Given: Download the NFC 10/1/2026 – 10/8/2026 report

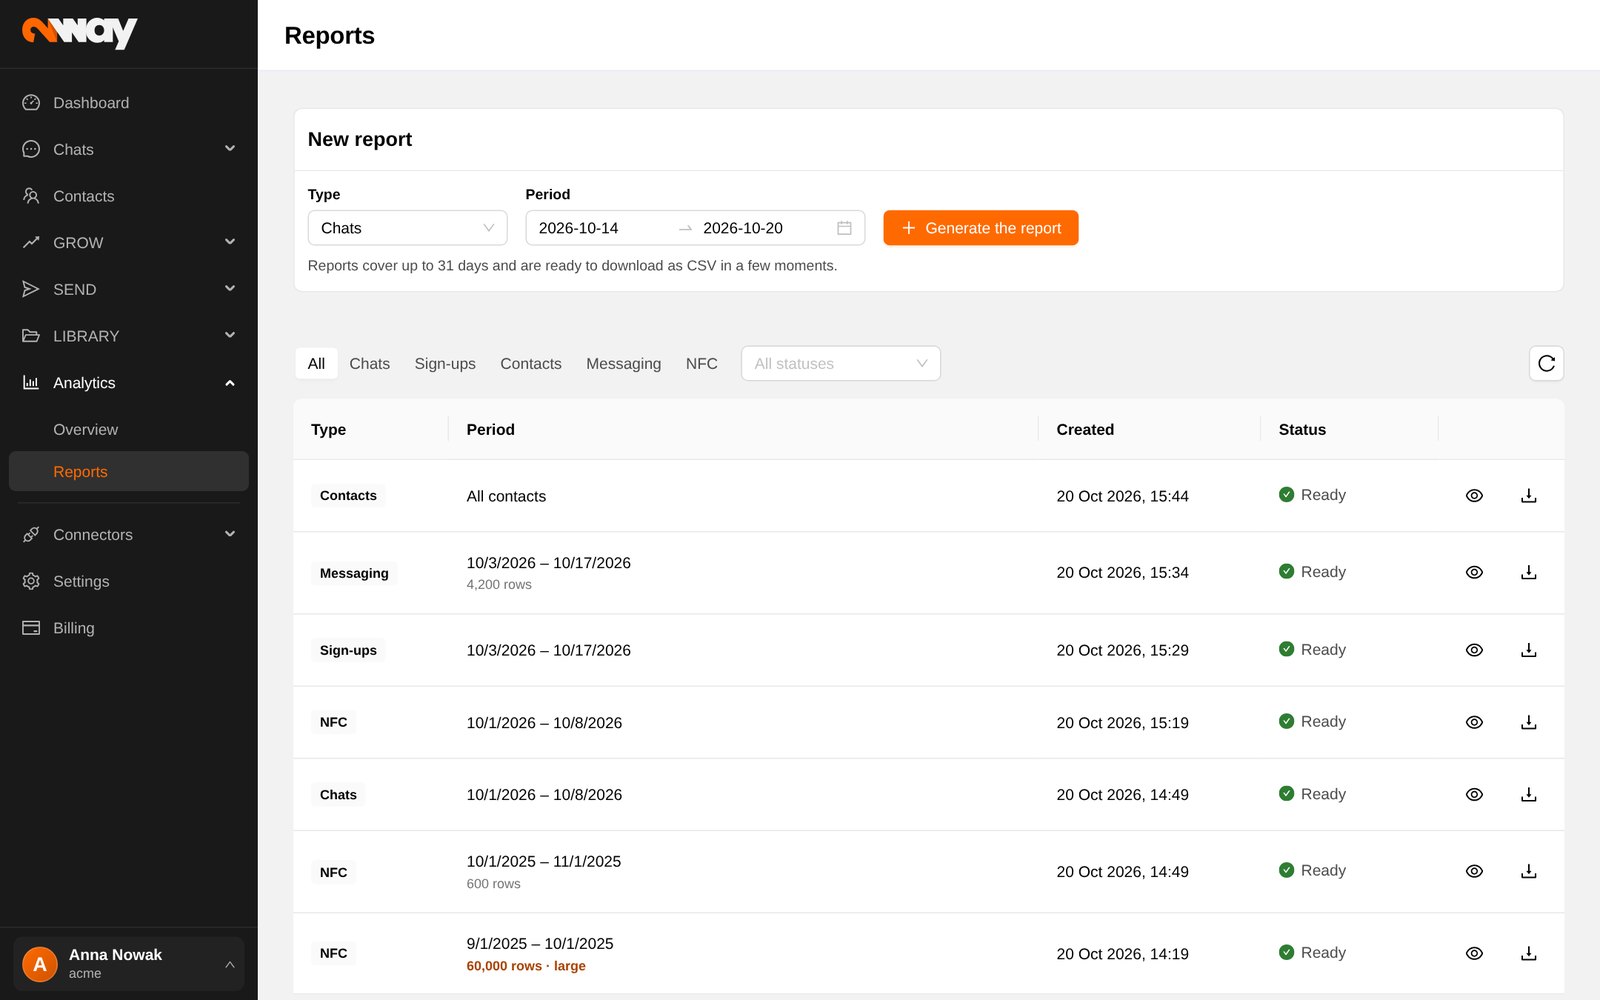Looking at the screenshot, I should pyautogui.click(x=1528, y=722).
